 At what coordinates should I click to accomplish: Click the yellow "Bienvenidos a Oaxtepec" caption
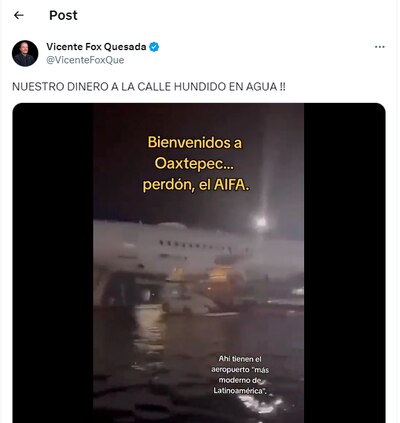[x=195, y=153]
